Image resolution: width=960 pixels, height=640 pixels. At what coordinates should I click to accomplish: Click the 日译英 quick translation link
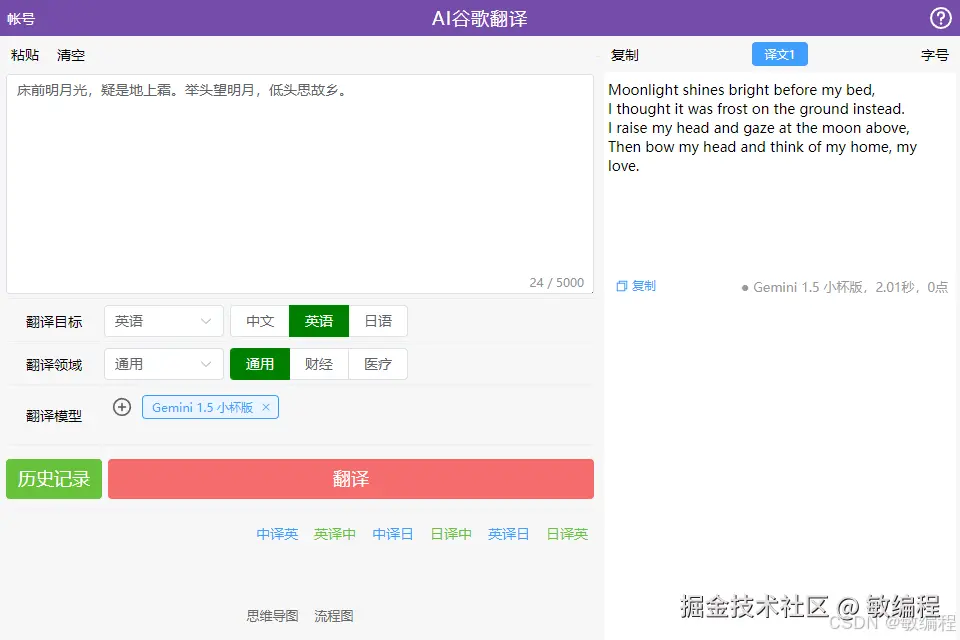(567, 534)
